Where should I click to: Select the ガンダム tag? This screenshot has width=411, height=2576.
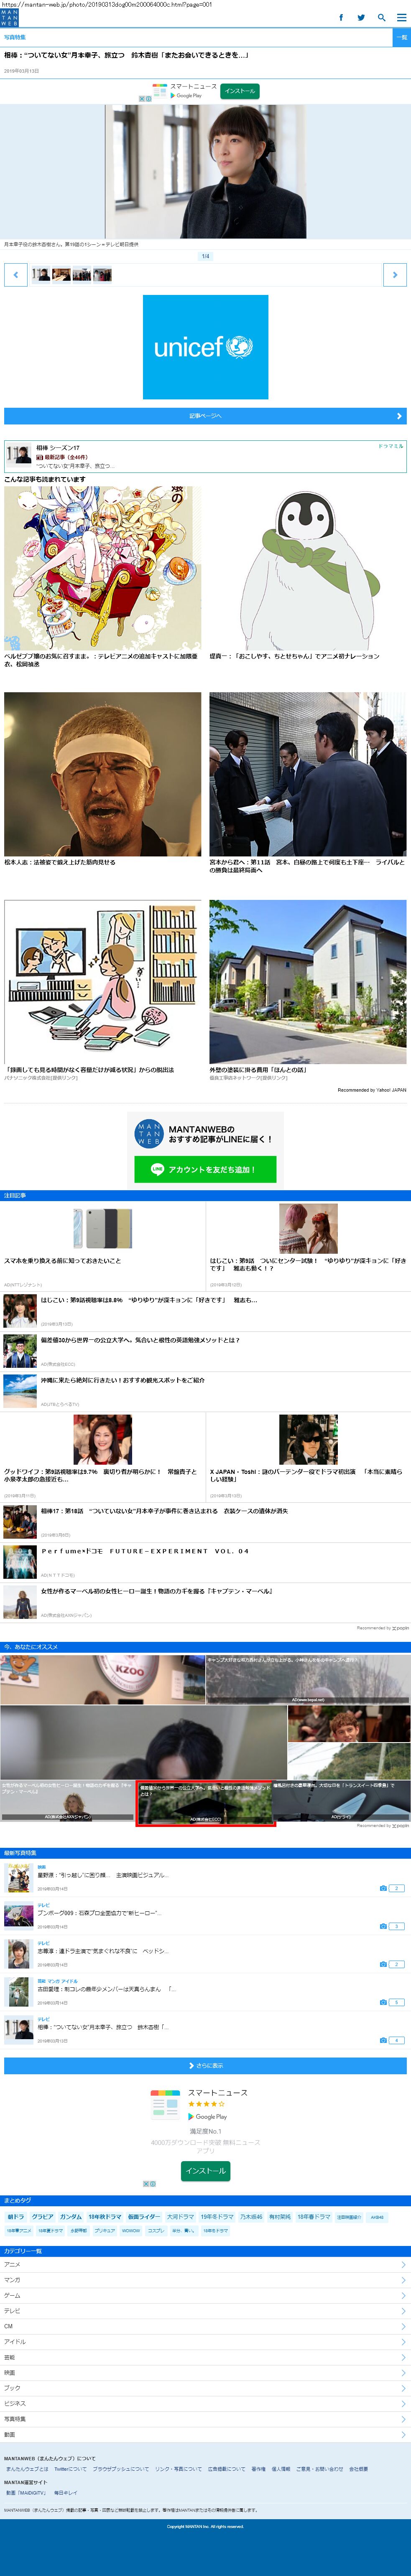(x=71, y=2216)
